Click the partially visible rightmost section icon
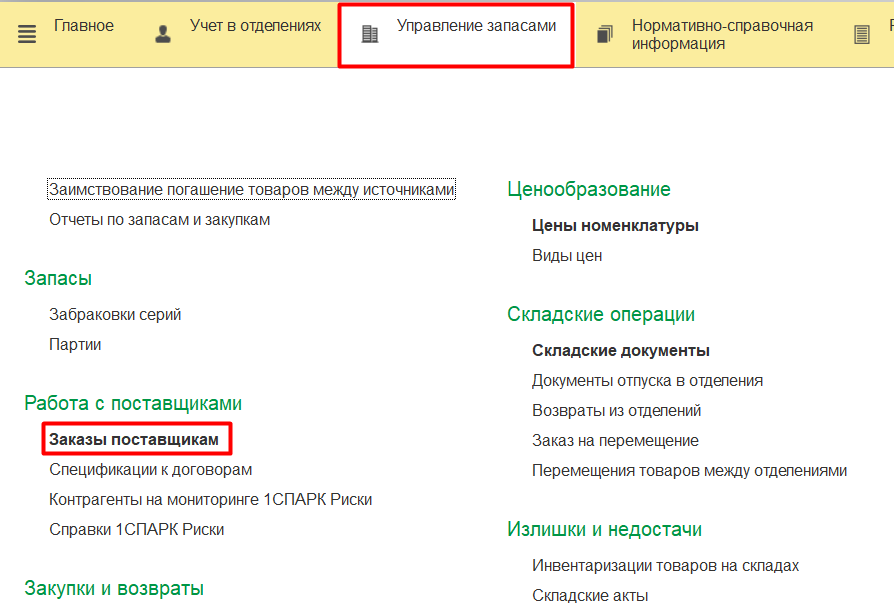Screen dimensions: 894x614 [x=862, y=35]
